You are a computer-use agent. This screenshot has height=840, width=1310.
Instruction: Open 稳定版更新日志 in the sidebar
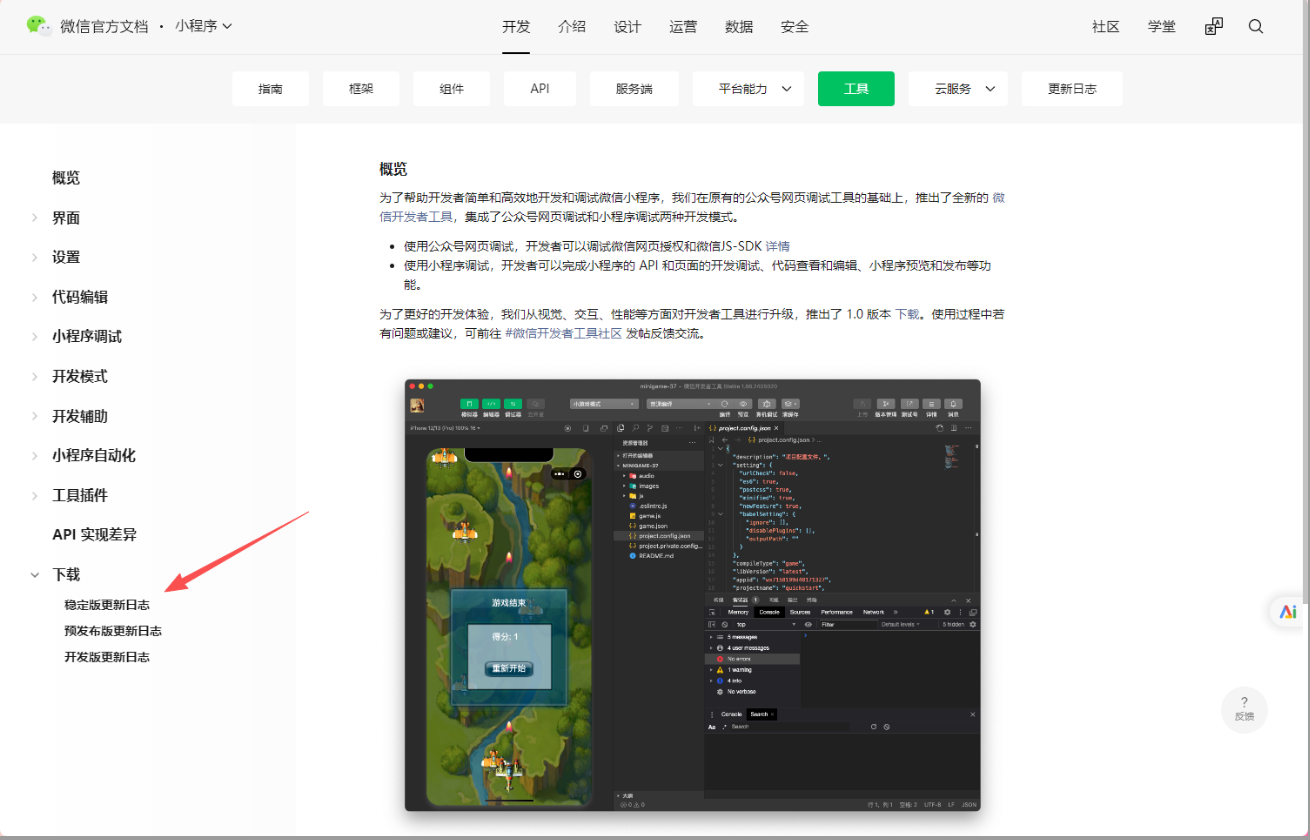point(107,605)
